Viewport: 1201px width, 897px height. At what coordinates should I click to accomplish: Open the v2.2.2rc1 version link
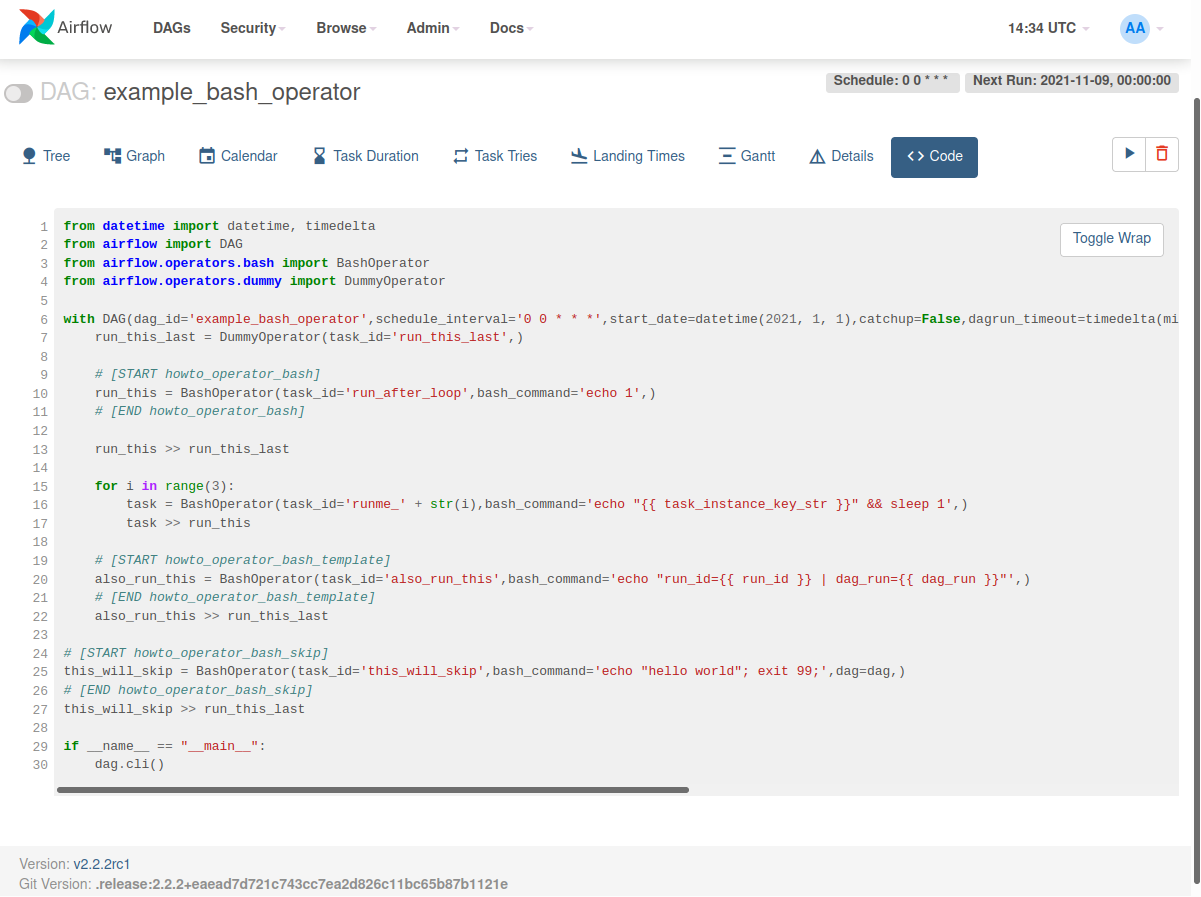click(x=104, y=863)
